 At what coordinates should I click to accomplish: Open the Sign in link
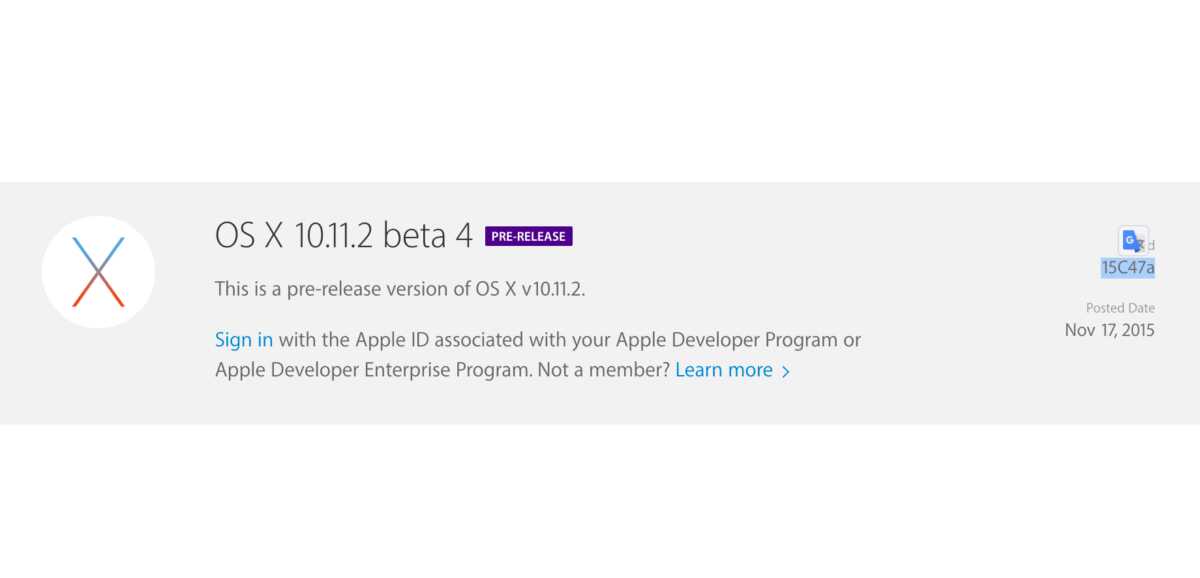(243, 339)
